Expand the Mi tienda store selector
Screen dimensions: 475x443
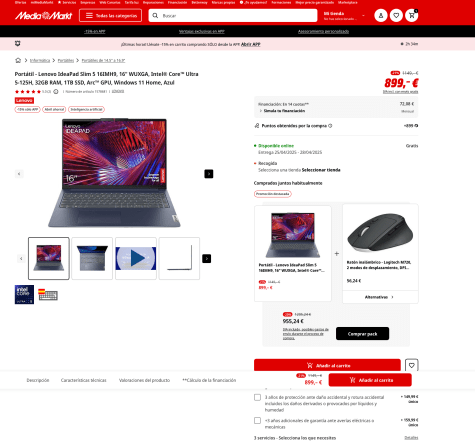pyautogui.click(x=344, y=16)
